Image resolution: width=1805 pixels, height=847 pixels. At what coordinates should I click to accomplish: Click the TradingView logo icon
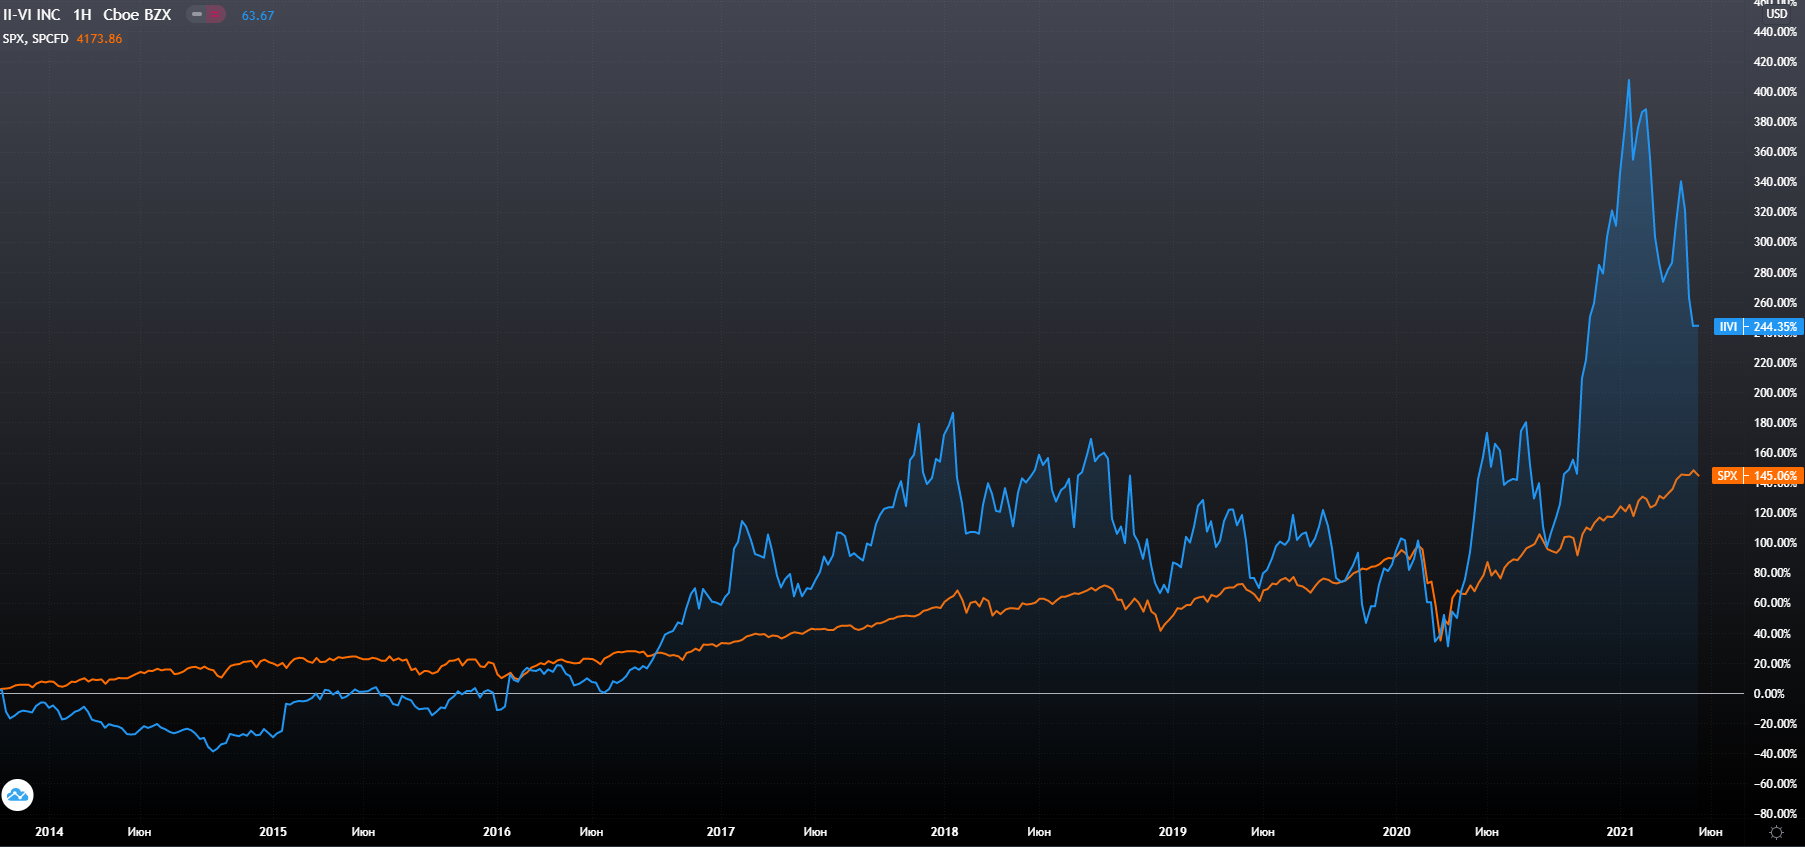pyautogui.click(x=17, y=795)
